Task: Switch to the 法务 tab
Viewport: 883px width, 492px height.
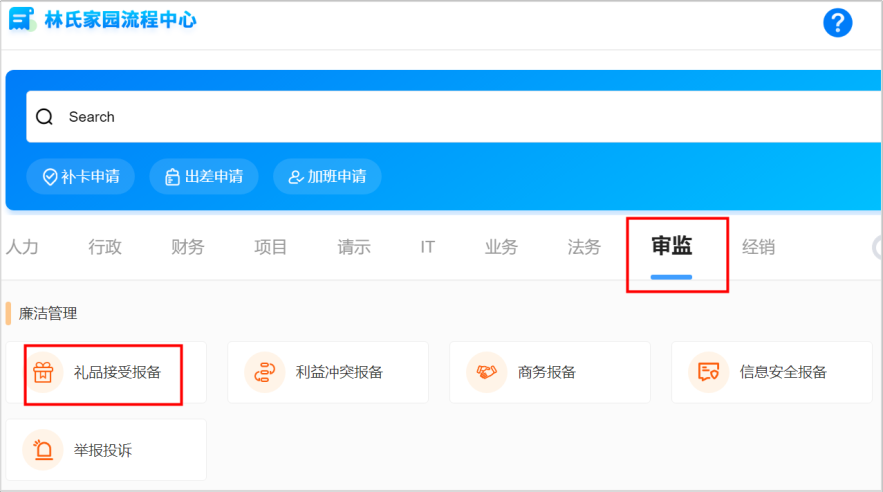Action: point(584,247)
